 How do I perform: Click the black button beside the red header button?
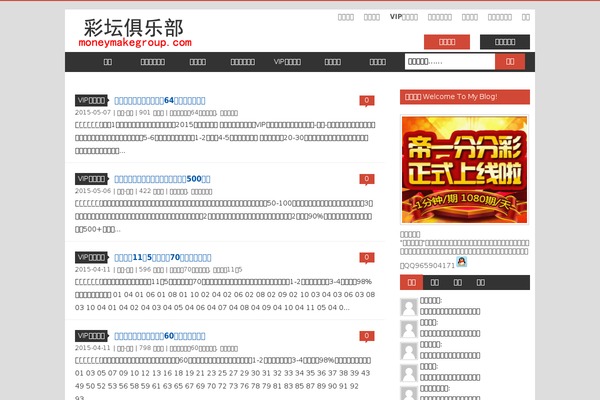pyautogui.click(x=505, y=42)
